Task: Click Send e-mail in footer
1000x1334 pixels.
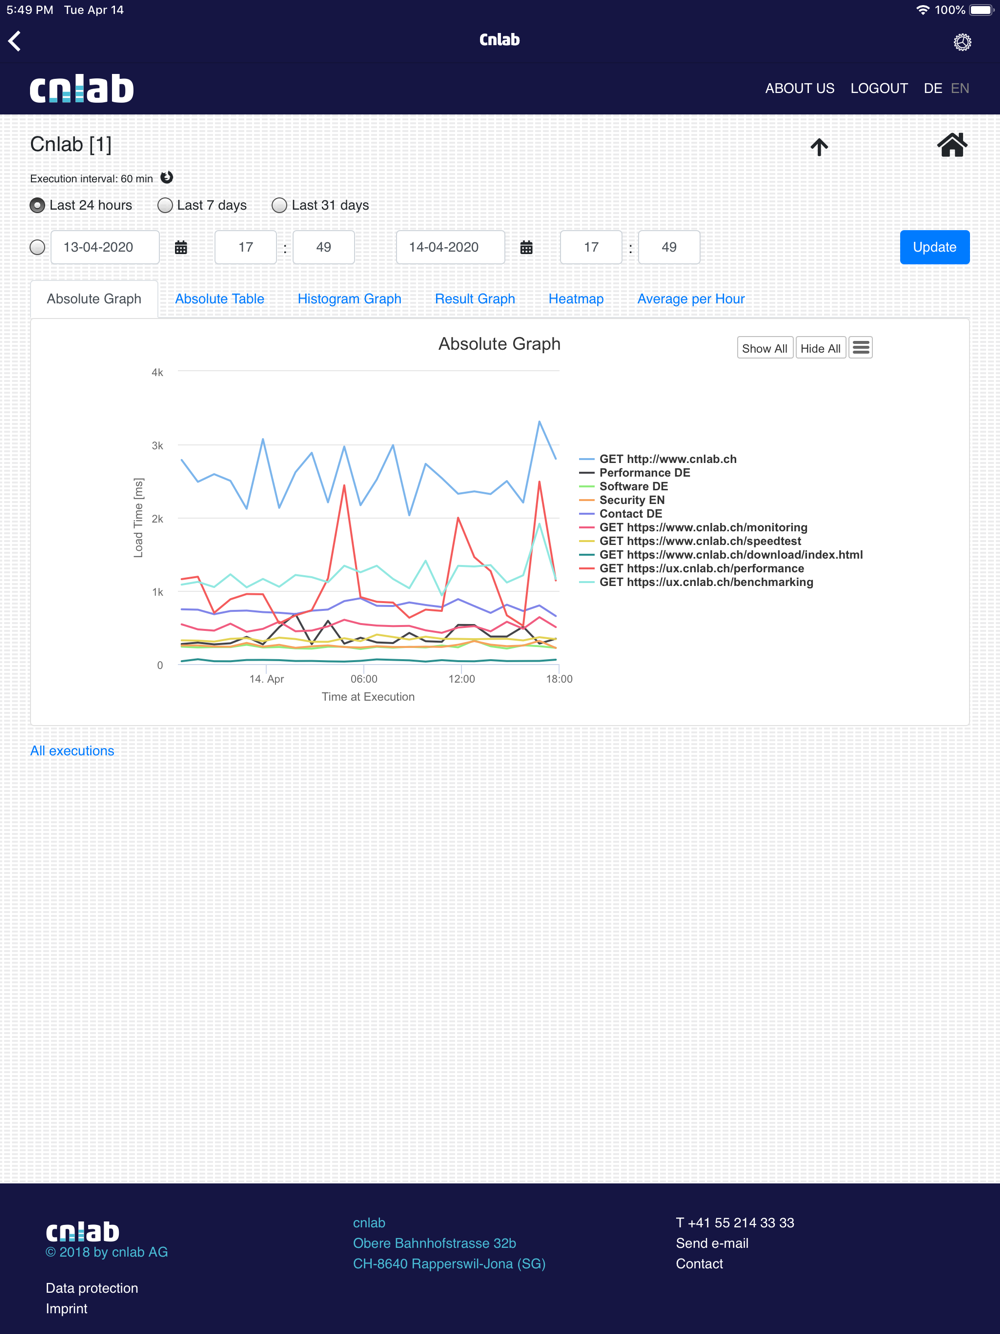Action: click(x=712, y=1243)
